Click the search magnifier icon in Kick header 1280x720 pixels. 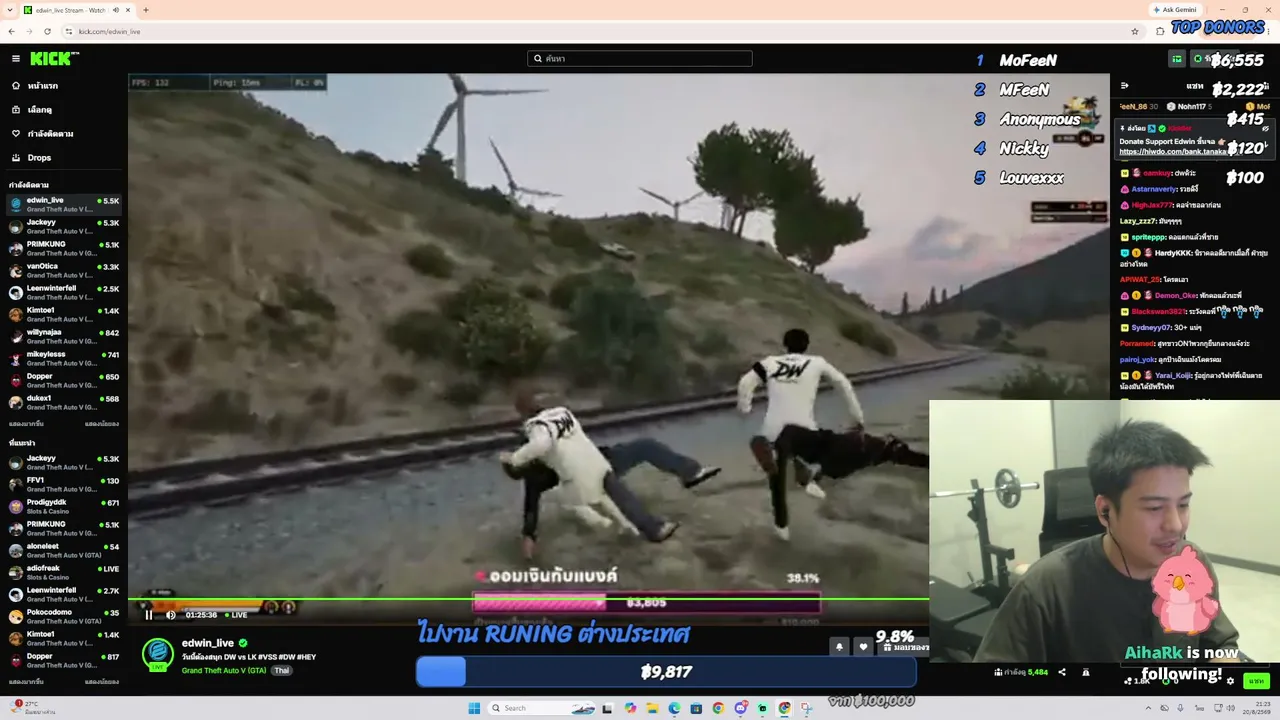click(538, 59)
